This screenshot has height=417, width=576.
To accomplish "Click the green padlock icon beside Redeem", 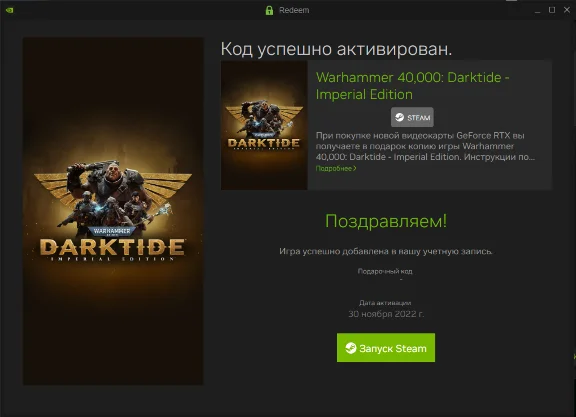I will (x=269, y=10).
